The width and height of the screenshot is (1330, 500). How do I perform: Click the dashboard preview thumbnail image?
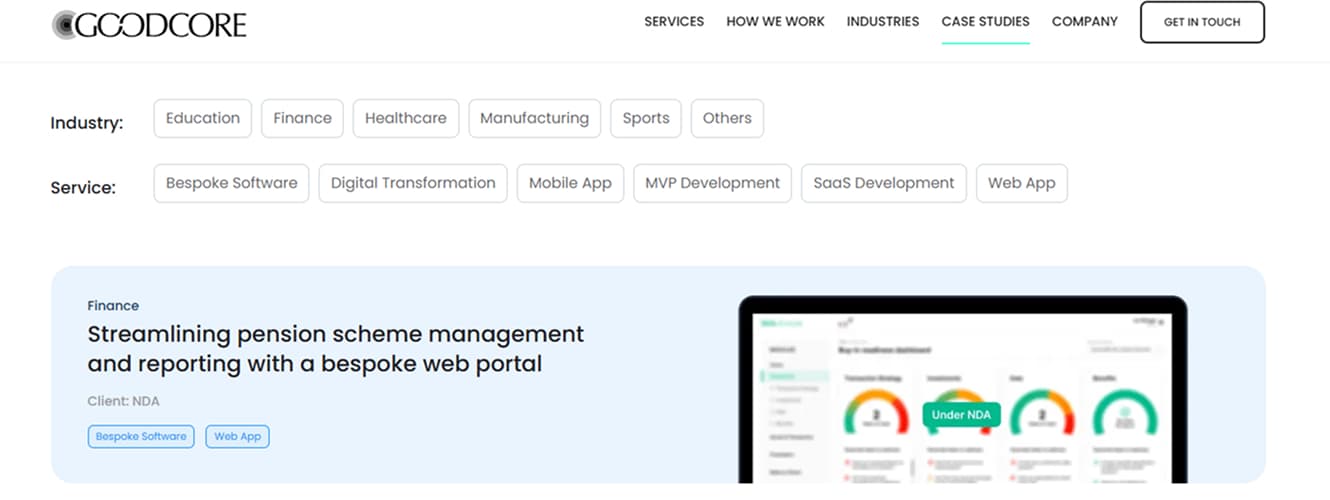[962, 392]
